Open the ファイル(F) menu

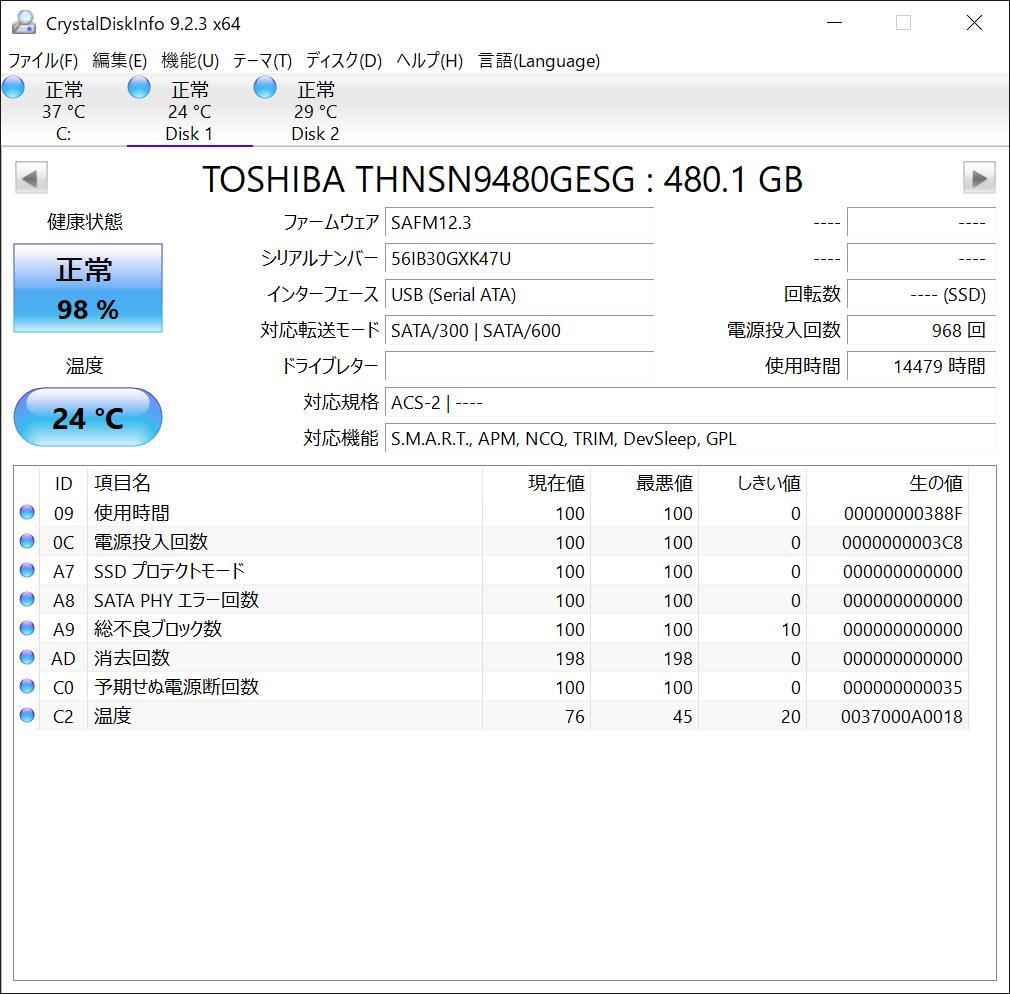pyautogui.click(x=43, y=61)
